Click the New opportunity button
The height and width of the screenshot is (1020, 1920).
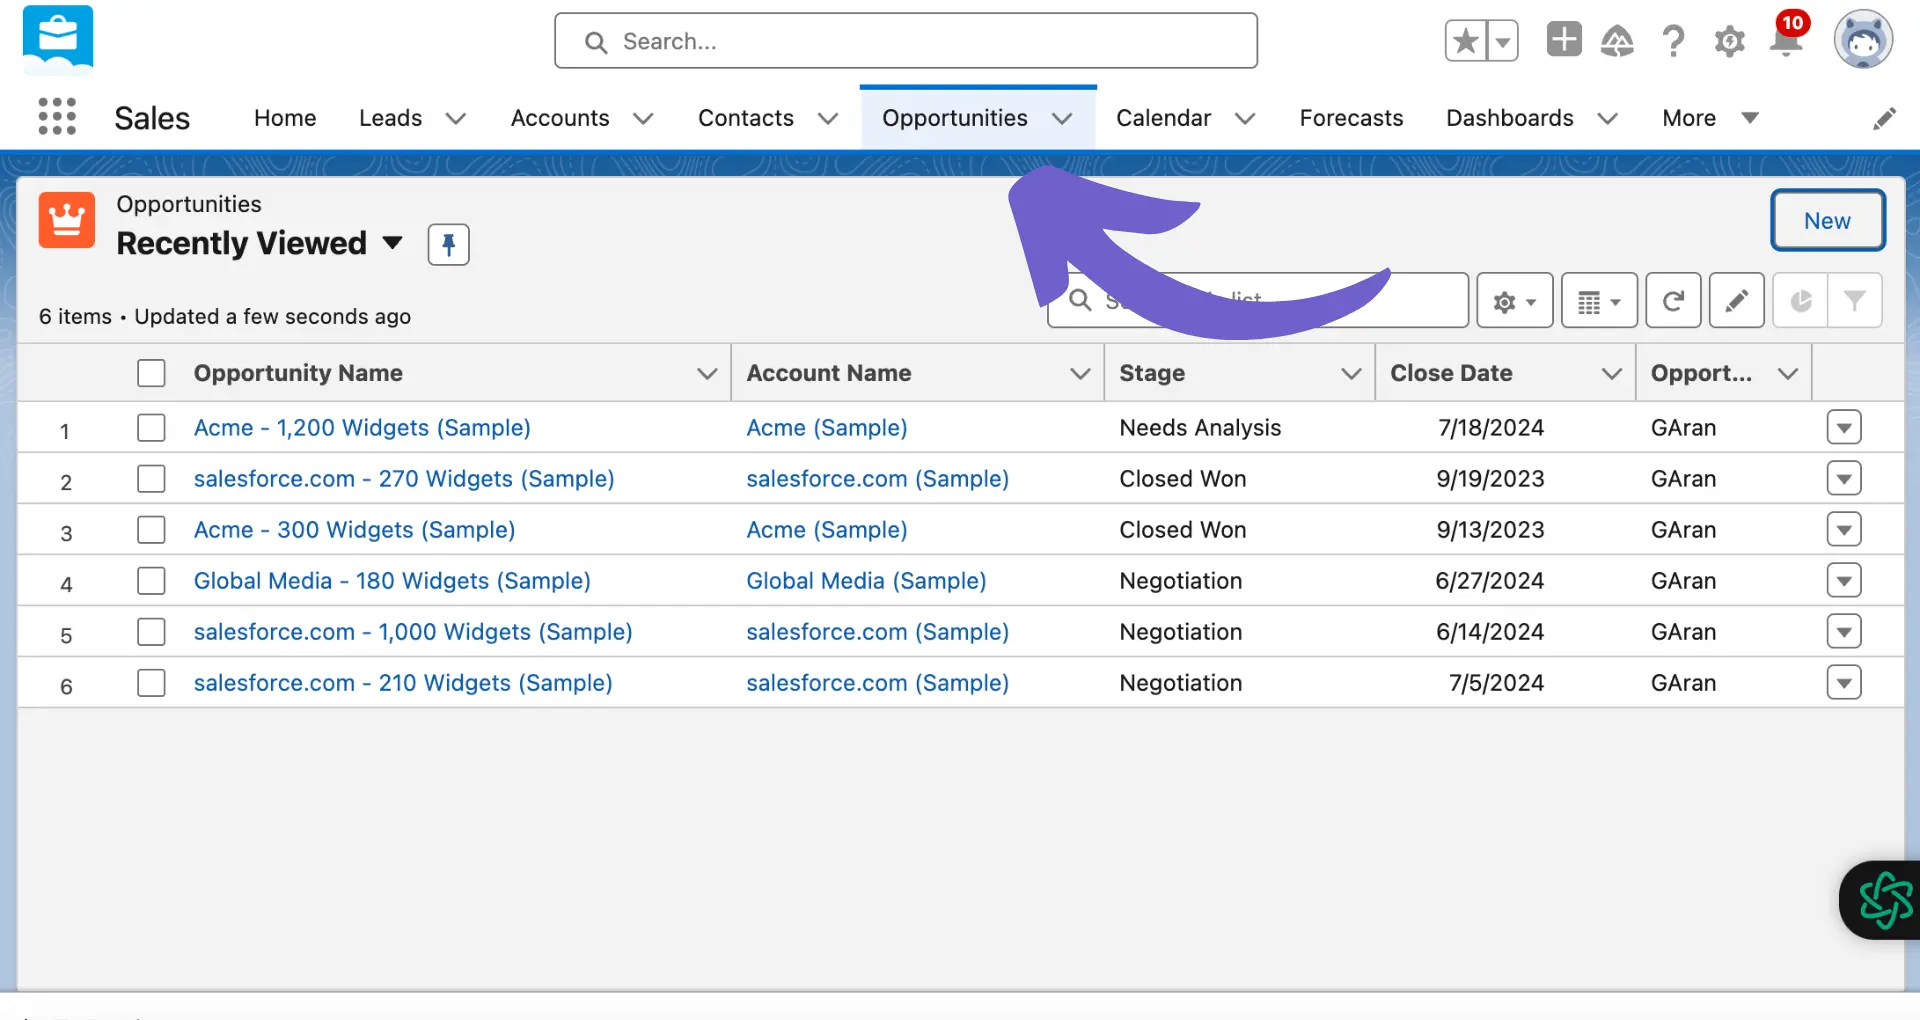click(x=1827, y=221)
